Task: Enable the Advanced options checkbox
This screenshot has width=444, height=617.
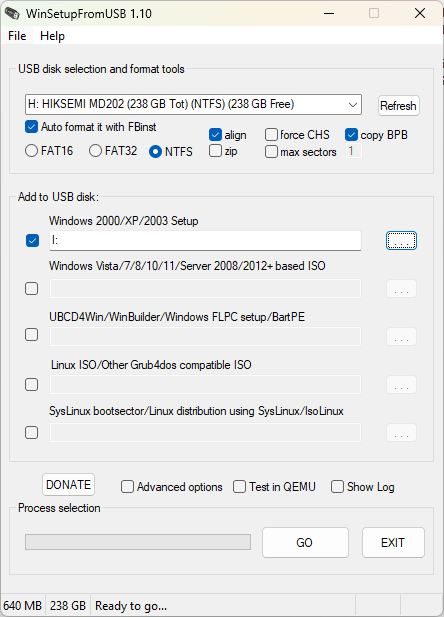Action: point(127,486)
